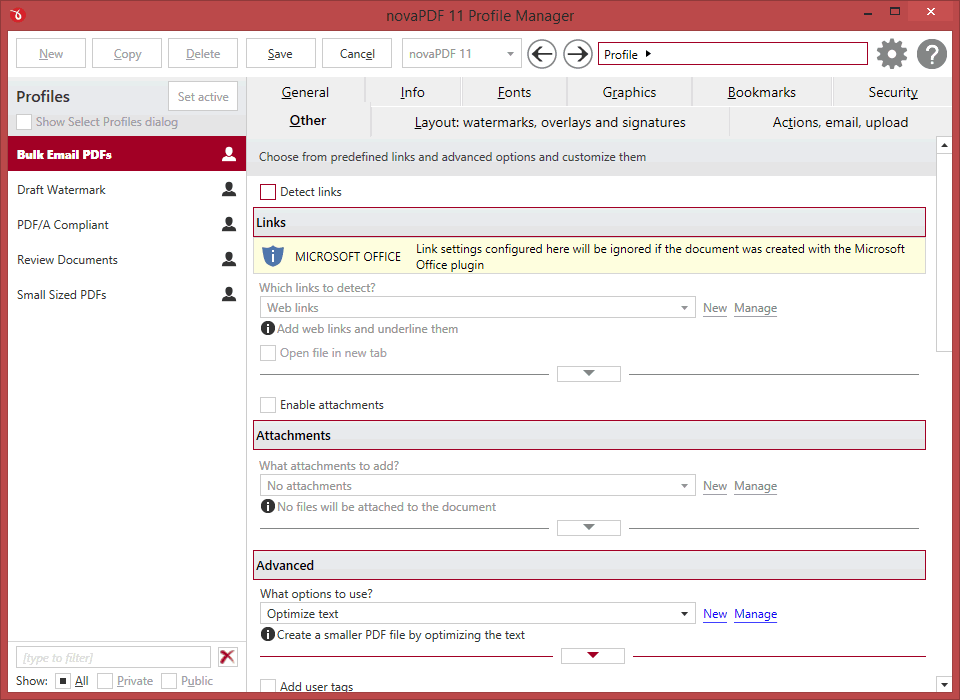Click the New profile button
Image resolution: width=960 pixels, height=700 pixels.
click(x=51, y=54)
